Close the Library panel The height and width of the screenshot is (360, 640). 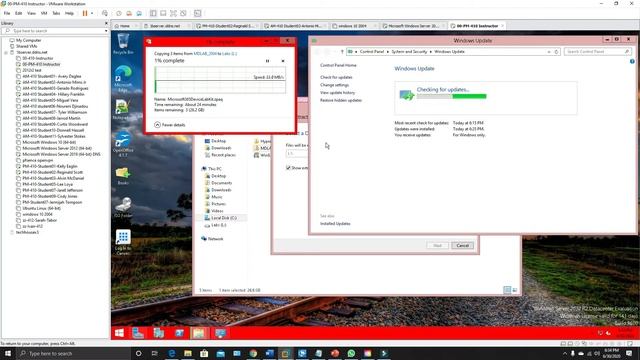pos(106,23)
